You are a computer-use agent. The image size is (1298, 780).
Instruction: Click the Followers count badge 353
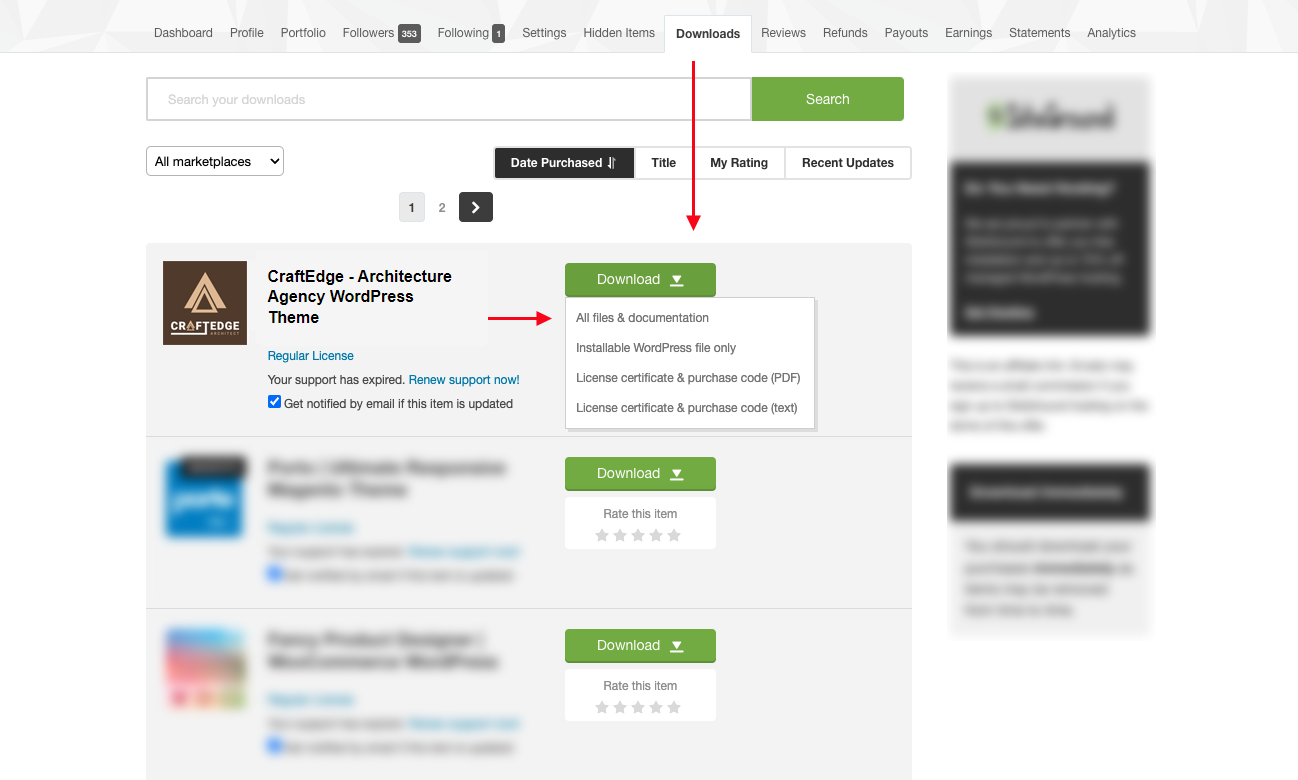(409, 34)
